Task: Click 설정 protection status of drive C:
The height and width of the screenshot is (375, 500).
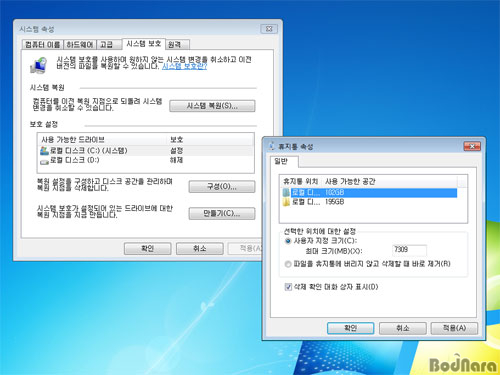Action: tap(177, 151)
